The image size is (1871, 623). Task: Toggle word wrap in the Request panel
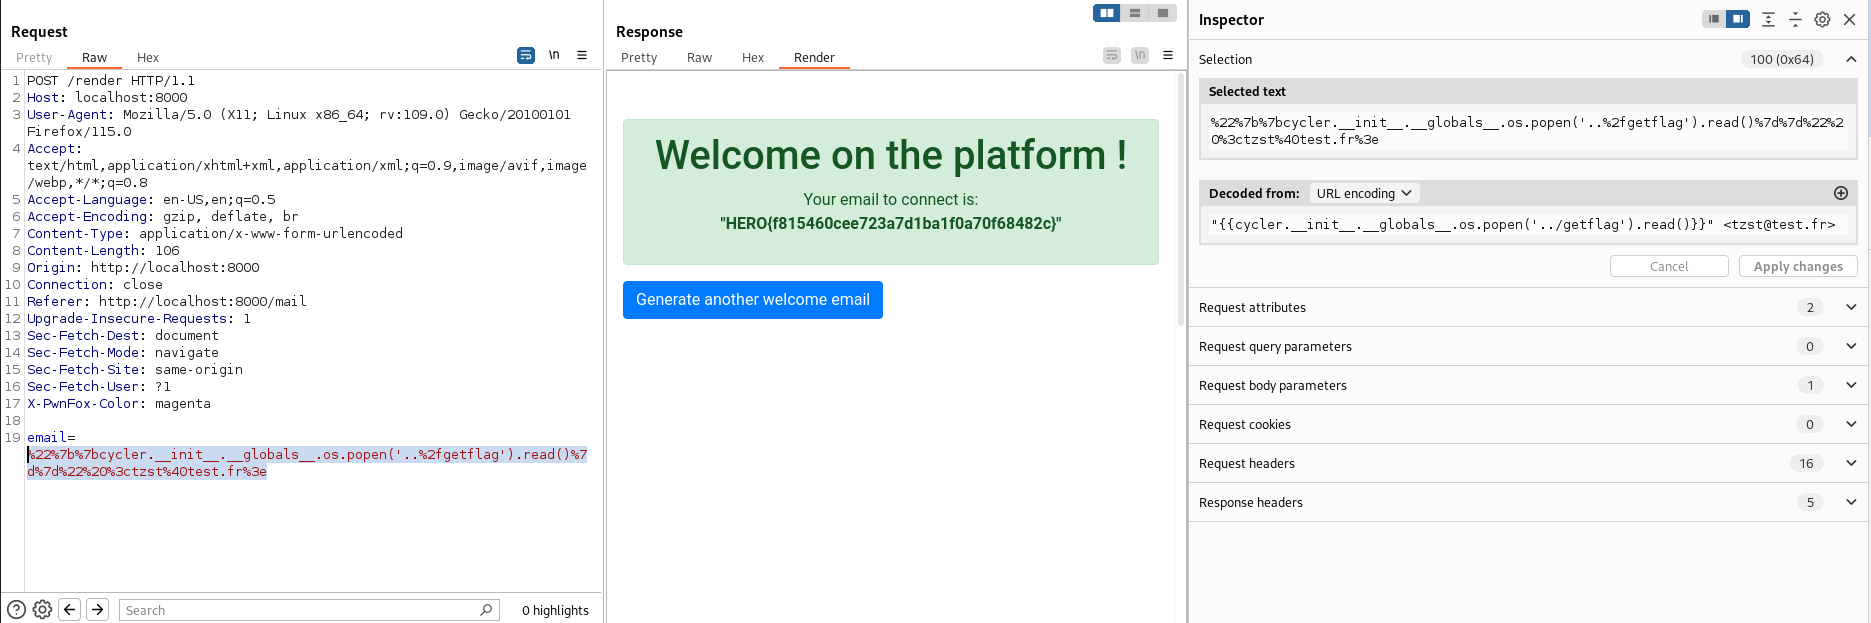coord(526,56)
